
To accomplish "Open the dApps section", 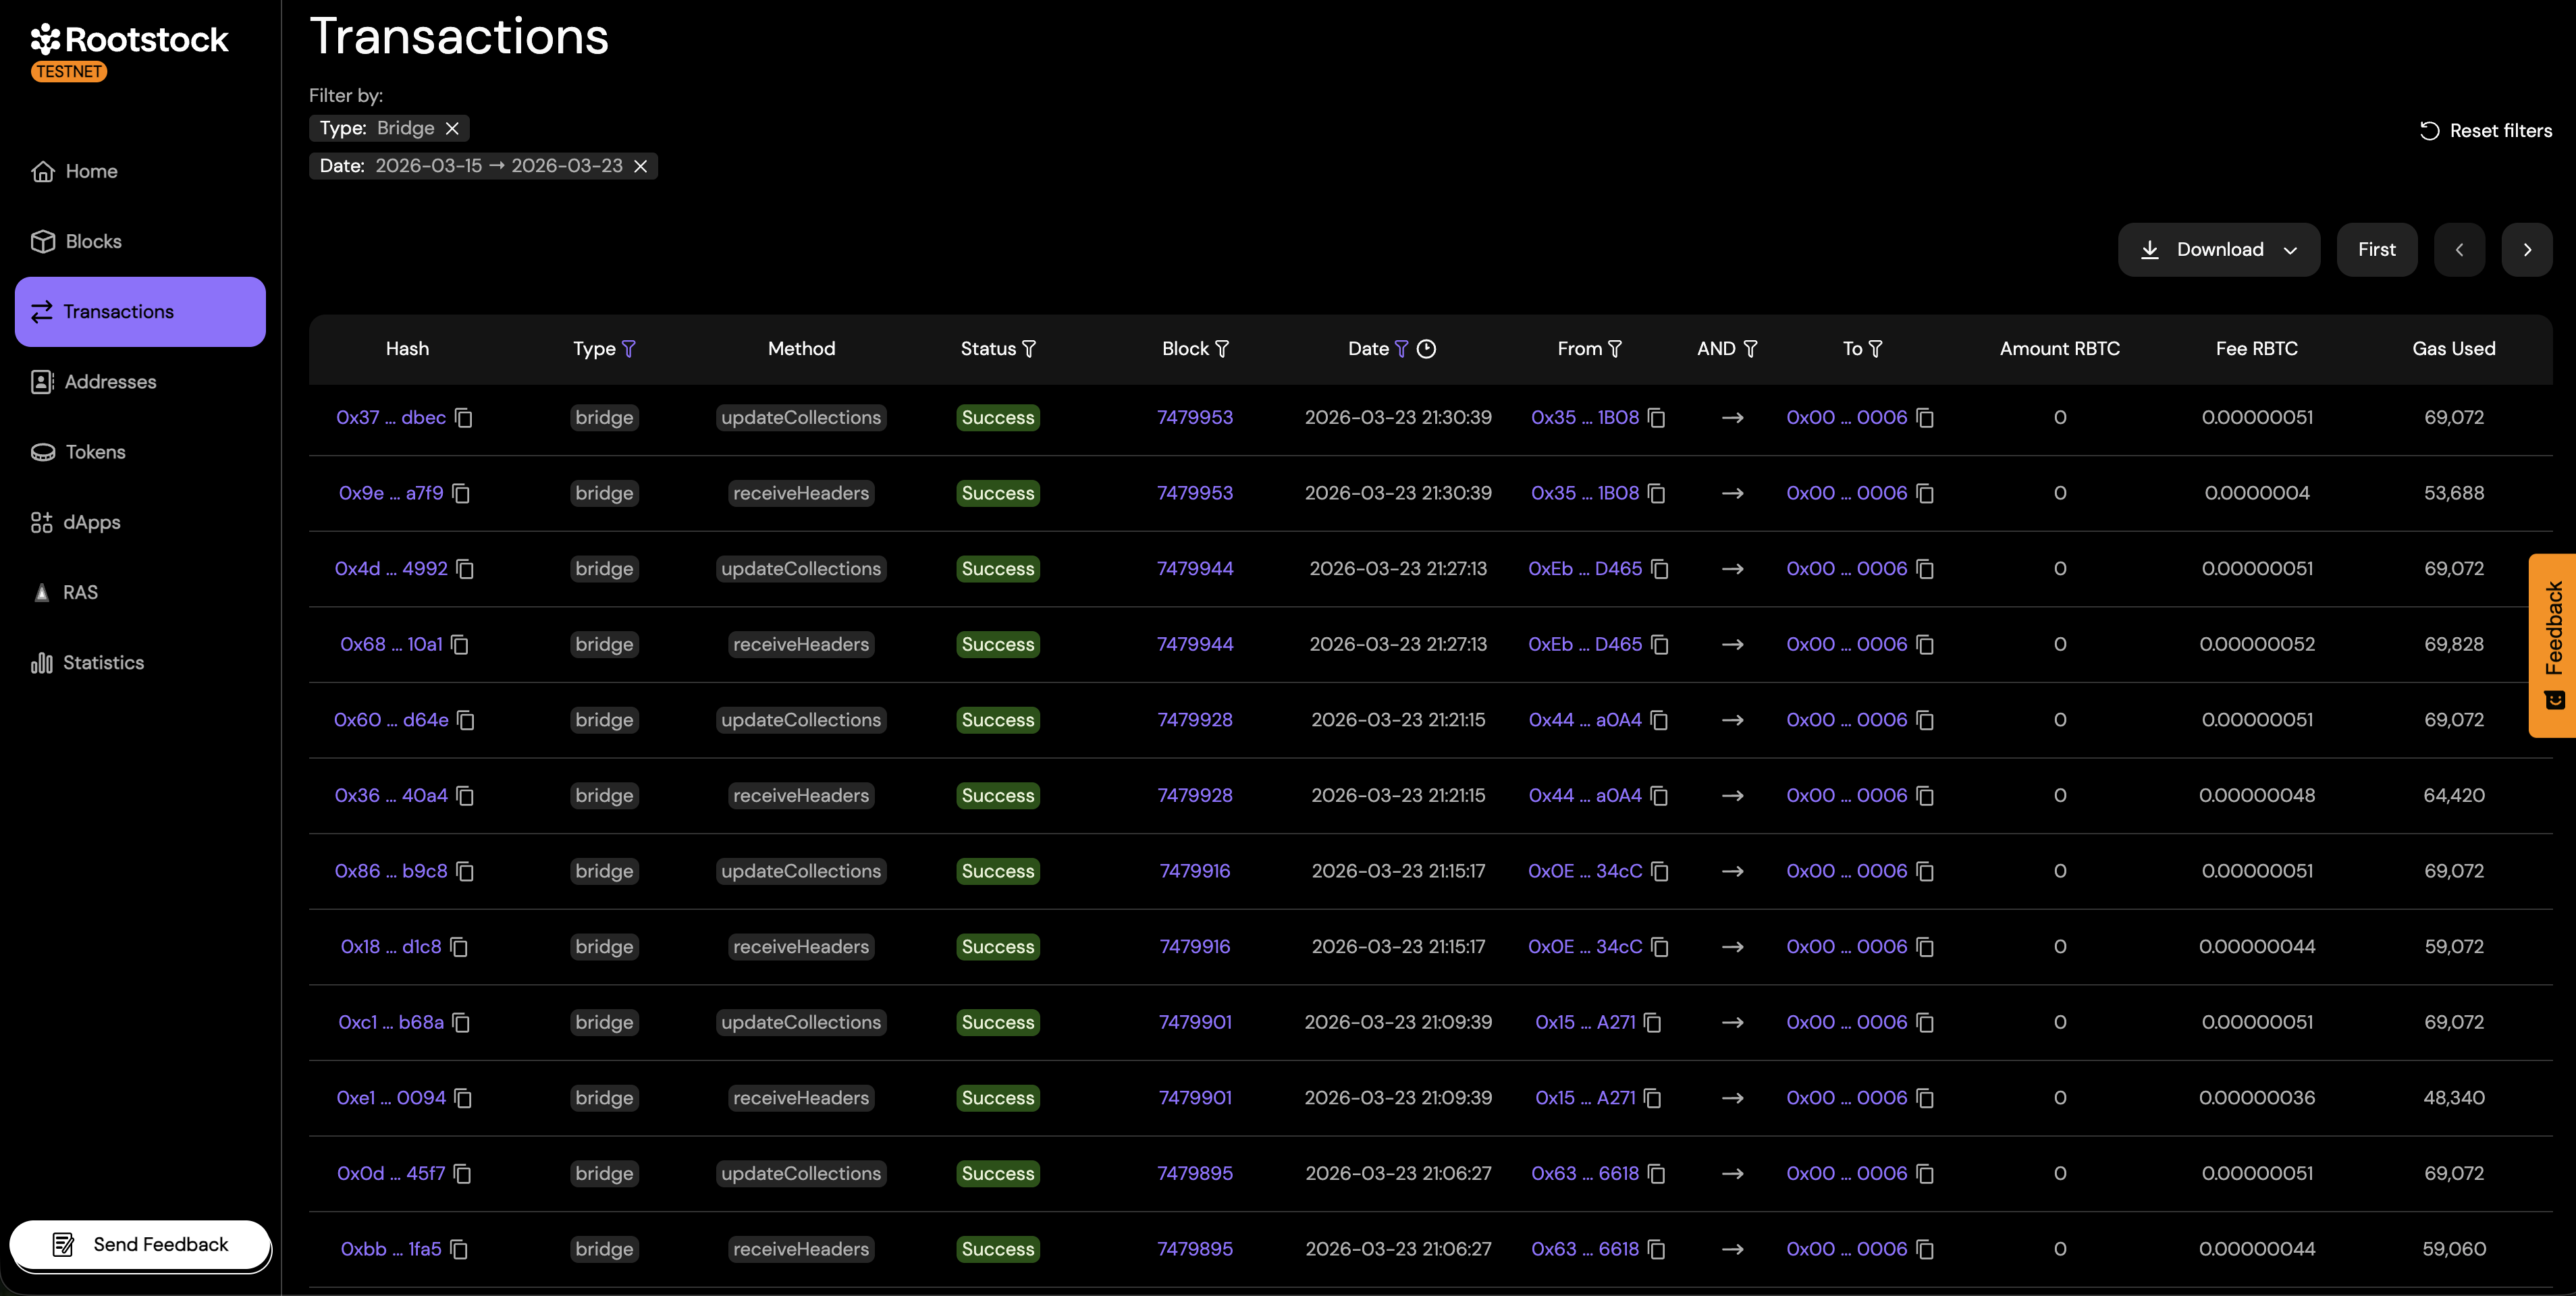I will (93, 522).
